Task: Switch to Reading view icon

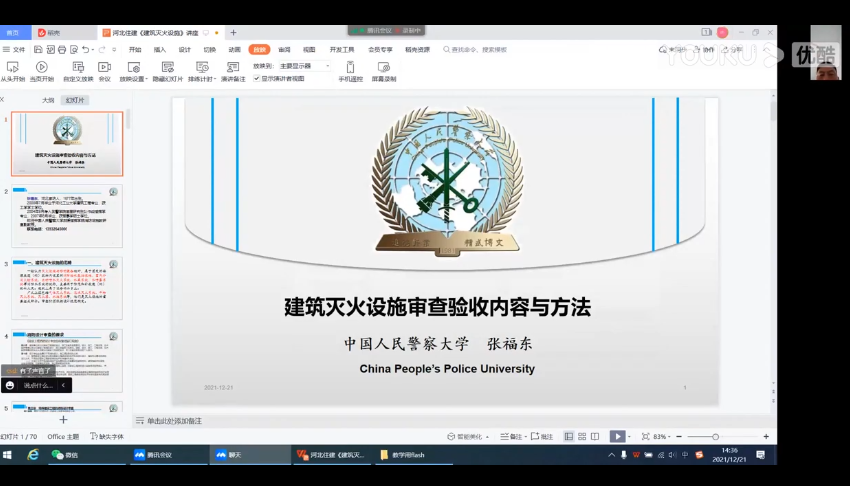Action: 595,436
